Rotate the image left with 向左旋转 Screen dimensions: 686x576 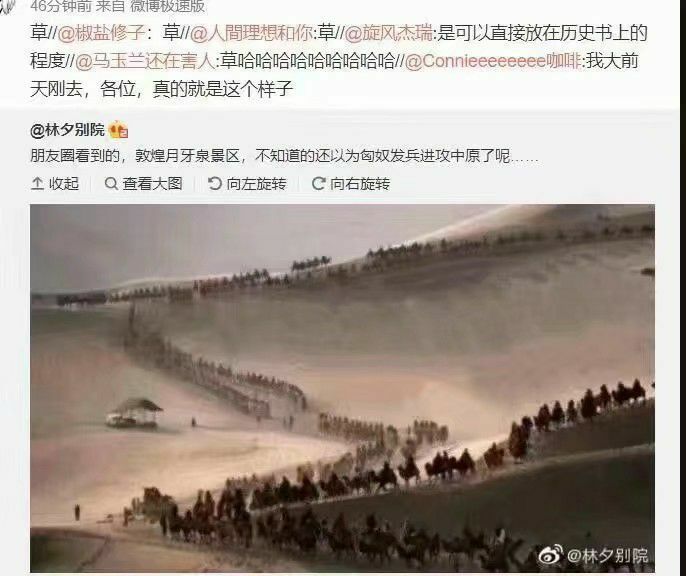click(247, 184)
